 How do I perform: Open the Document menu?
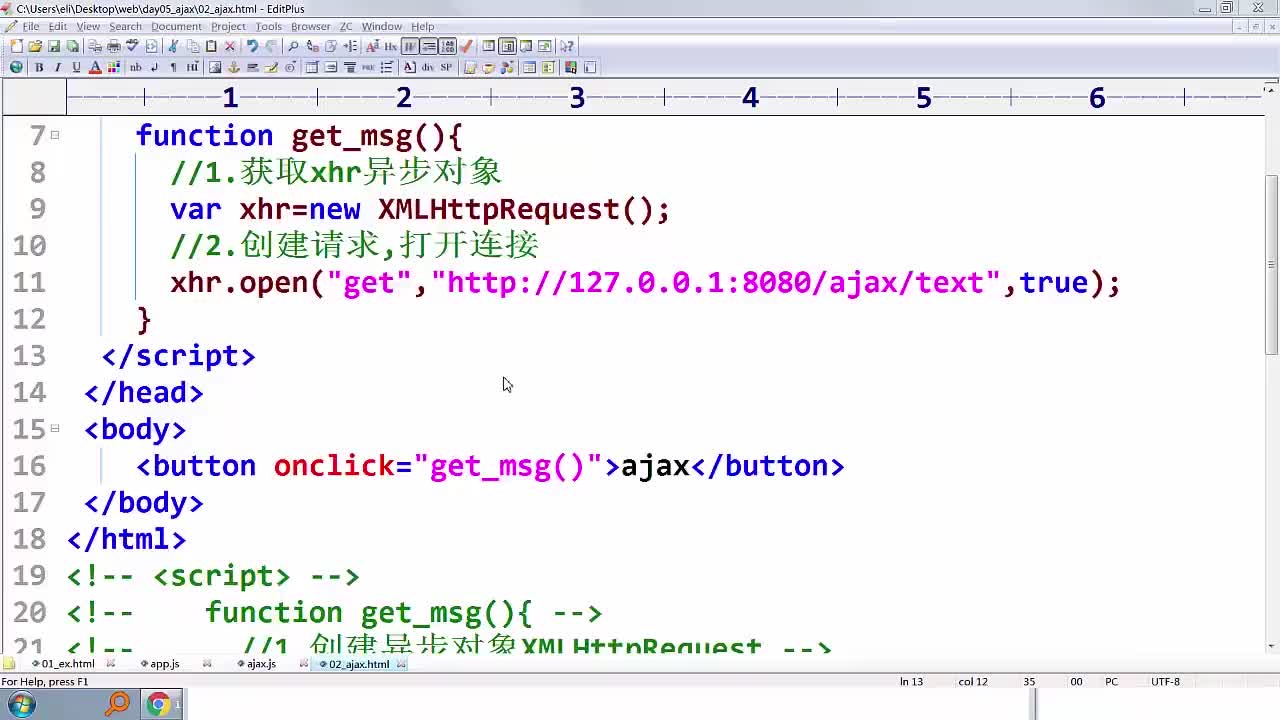pyautogui.click(x=177, y=26)
